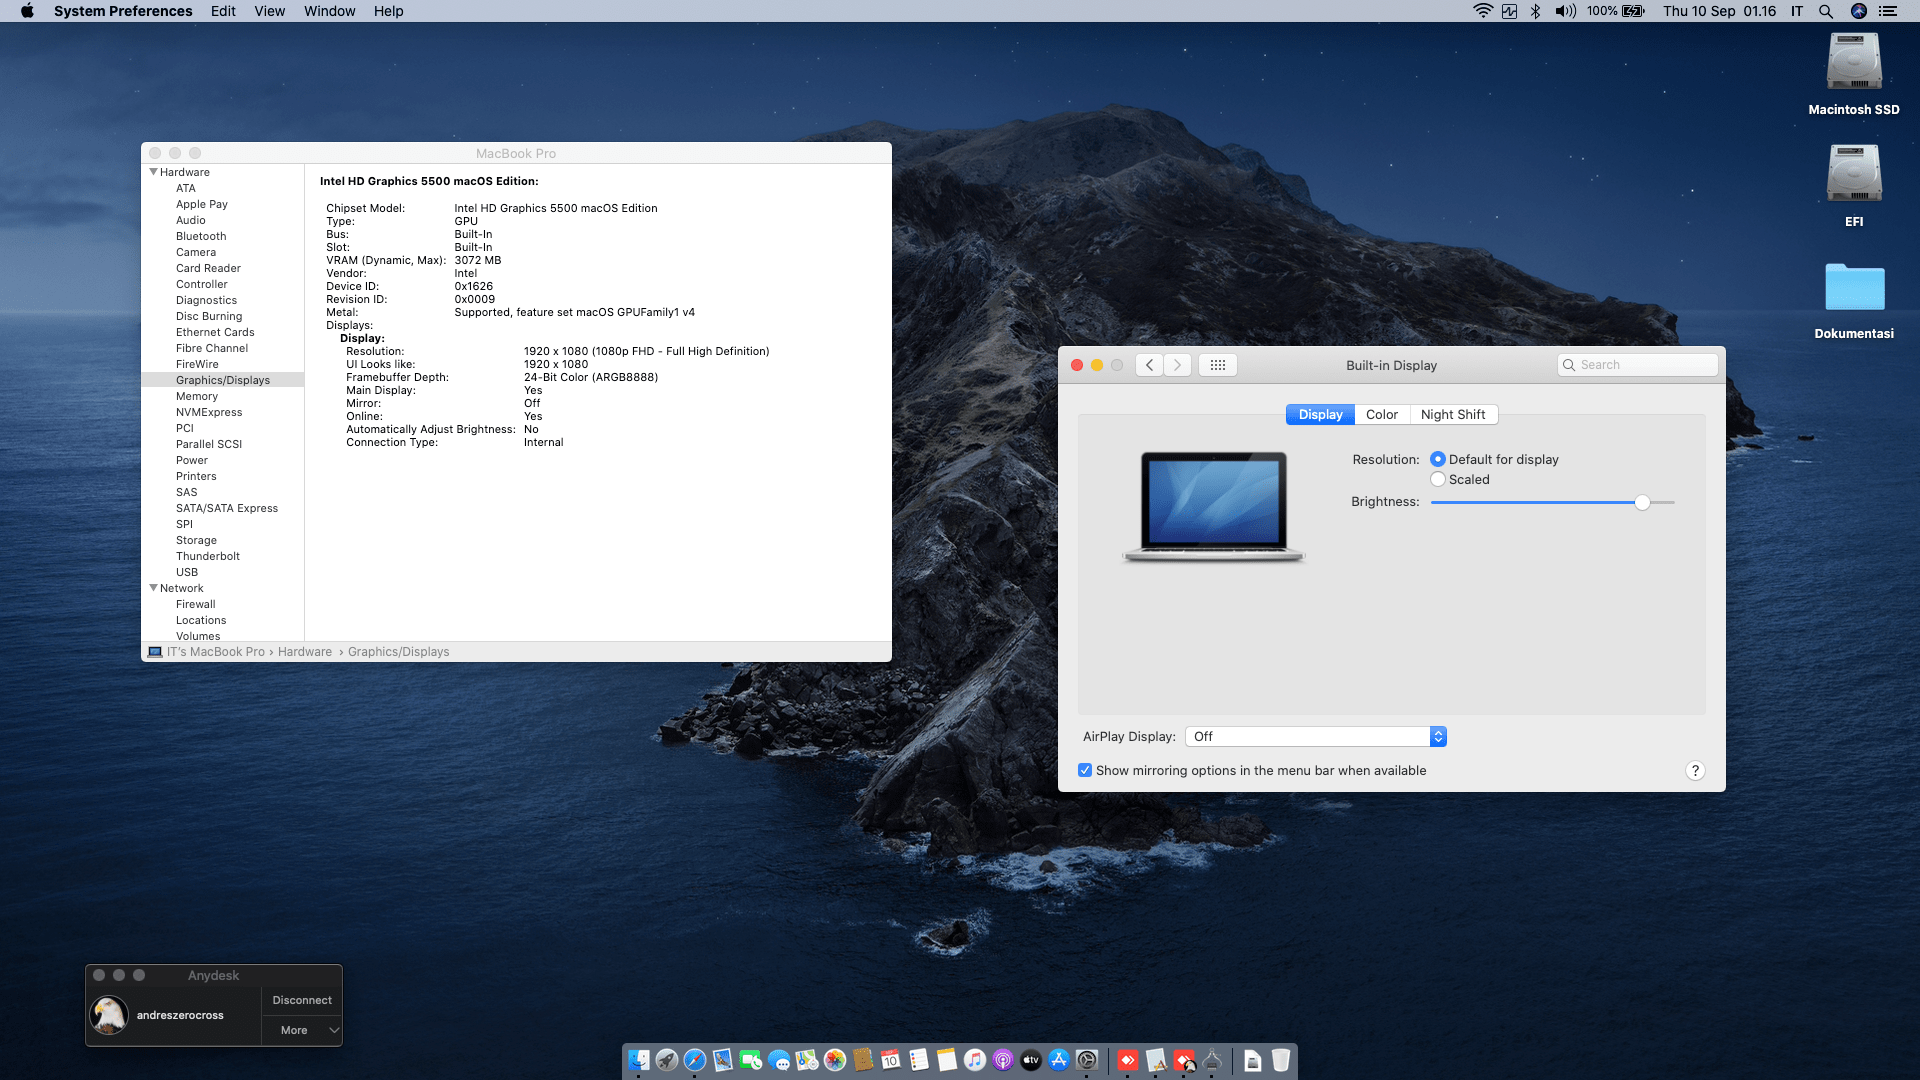Open App Store from the dock
This screenshot has height=1080, width=1920.
coord(1059,1060)
